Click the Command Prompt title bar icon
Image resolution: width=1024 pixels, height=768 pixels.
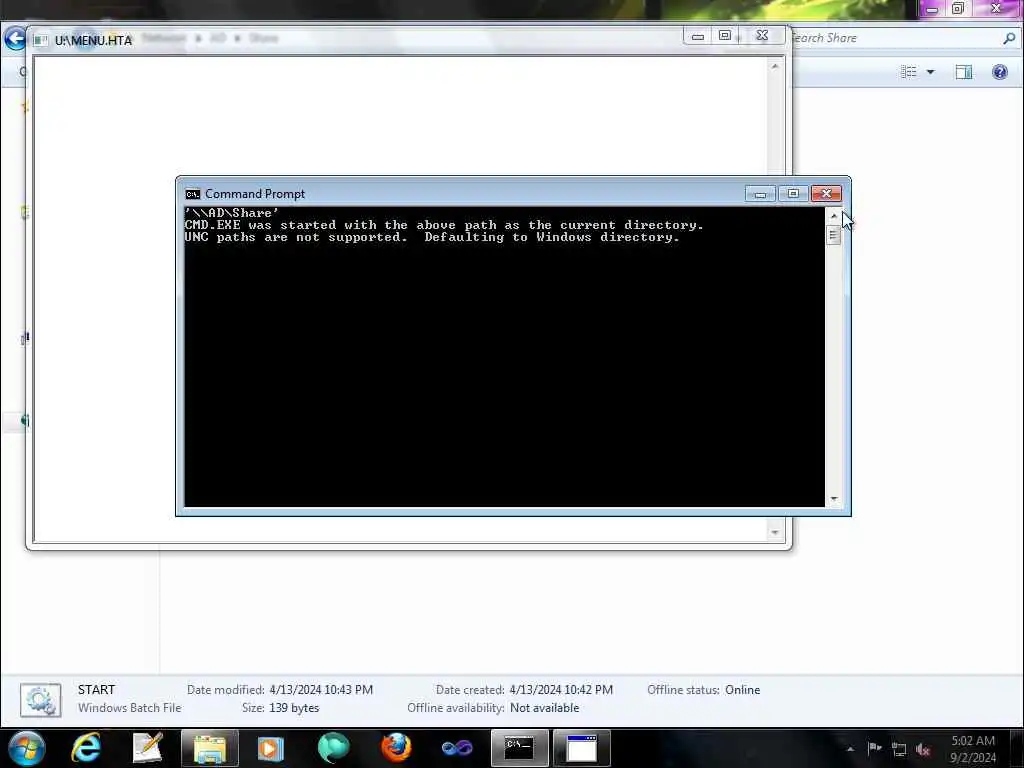pos(193,194)
